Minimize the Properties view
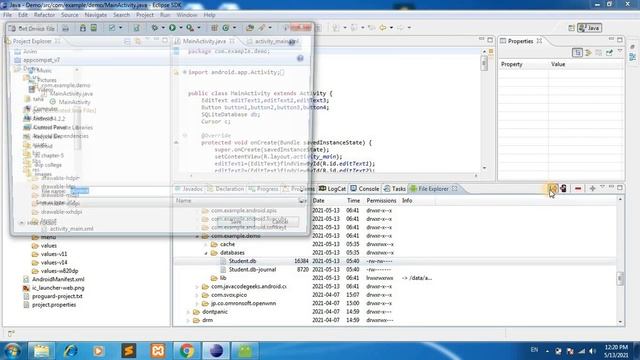640x360 pixels. (611, 40)
